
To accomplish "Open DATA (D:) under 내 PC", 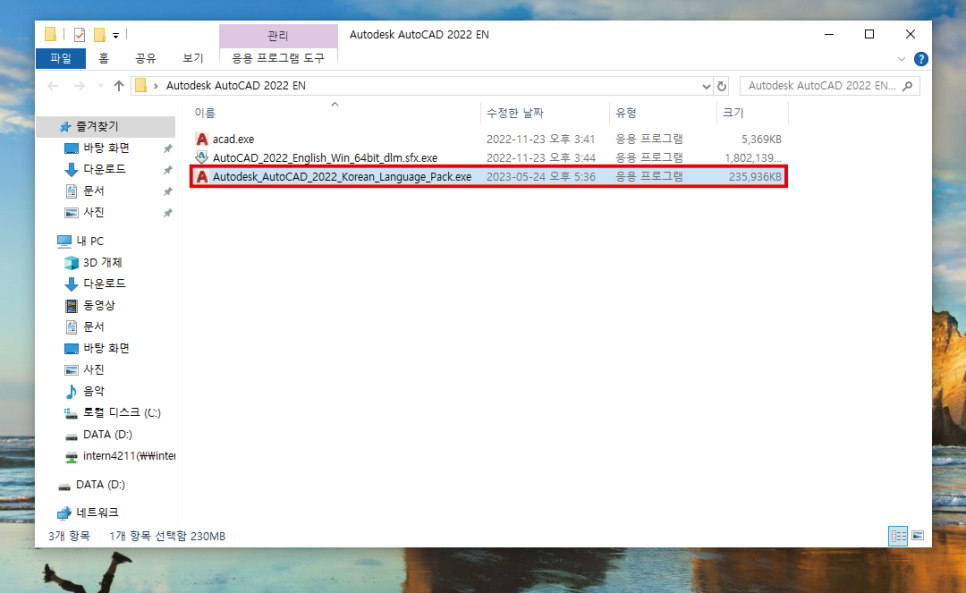I will pyautogui.click(x=107, y=434).
